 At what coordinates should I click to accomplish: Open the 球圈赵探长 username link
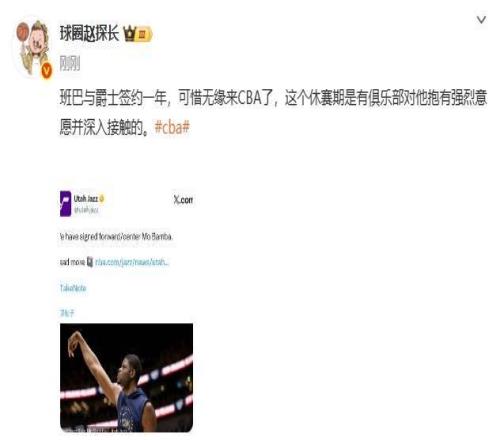coord(89,34)
